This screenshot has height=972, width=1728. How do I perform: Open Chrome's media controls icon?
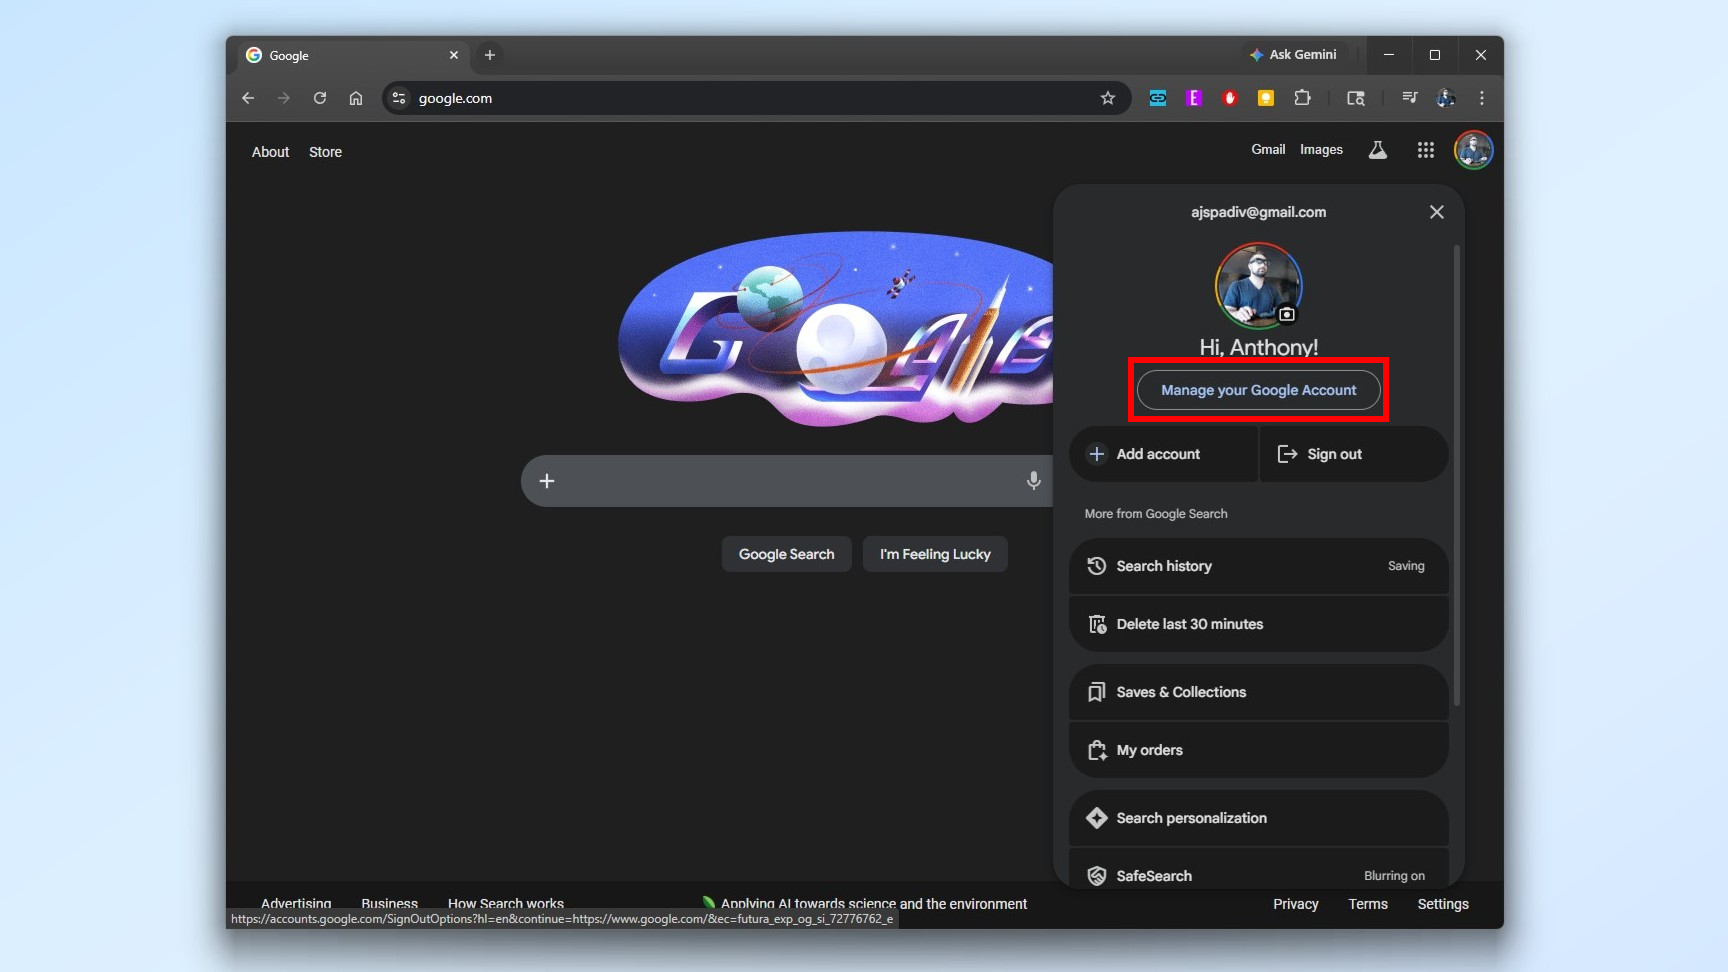[1409, 97]
